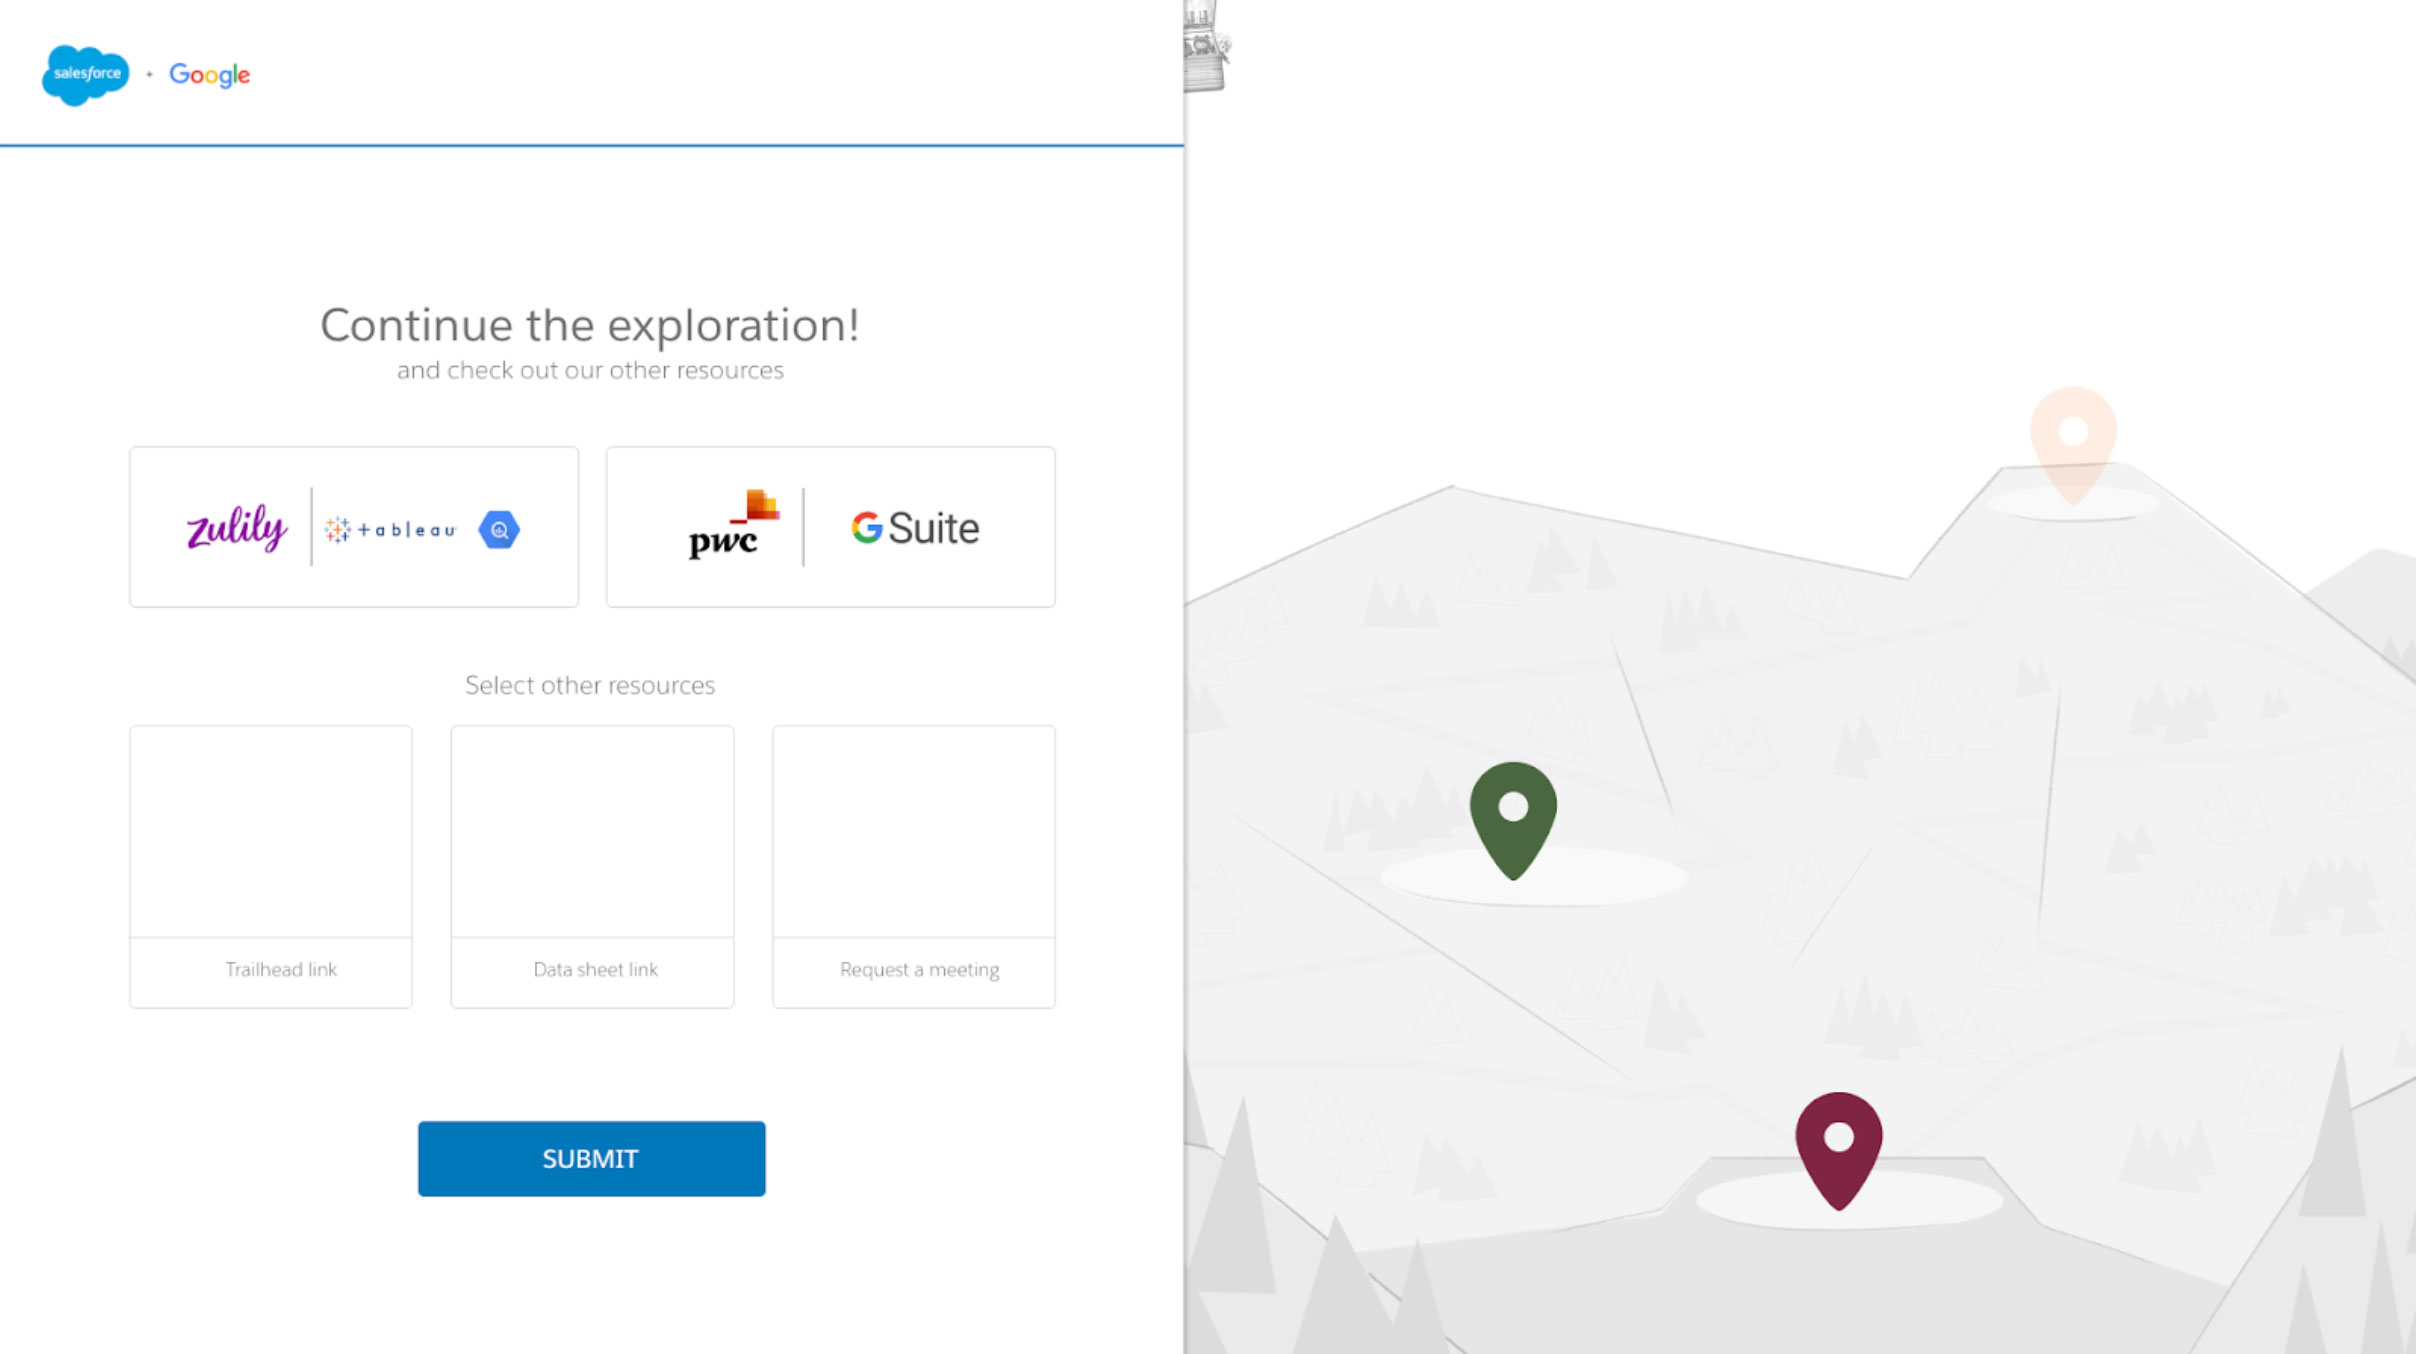Select the G Suite logo
The image size is (2416, 1354).
click(x=915, y=528)
